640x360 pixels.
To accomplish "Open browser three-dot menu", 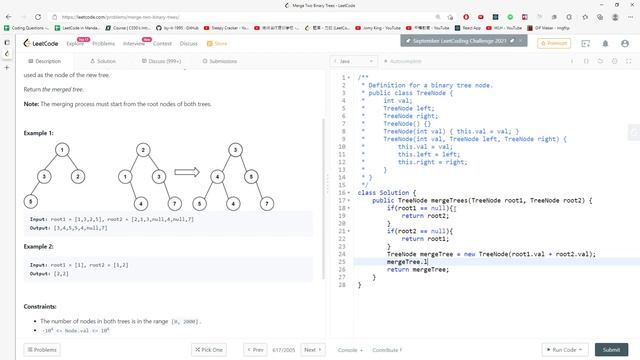I will click(x=631, y=17).
